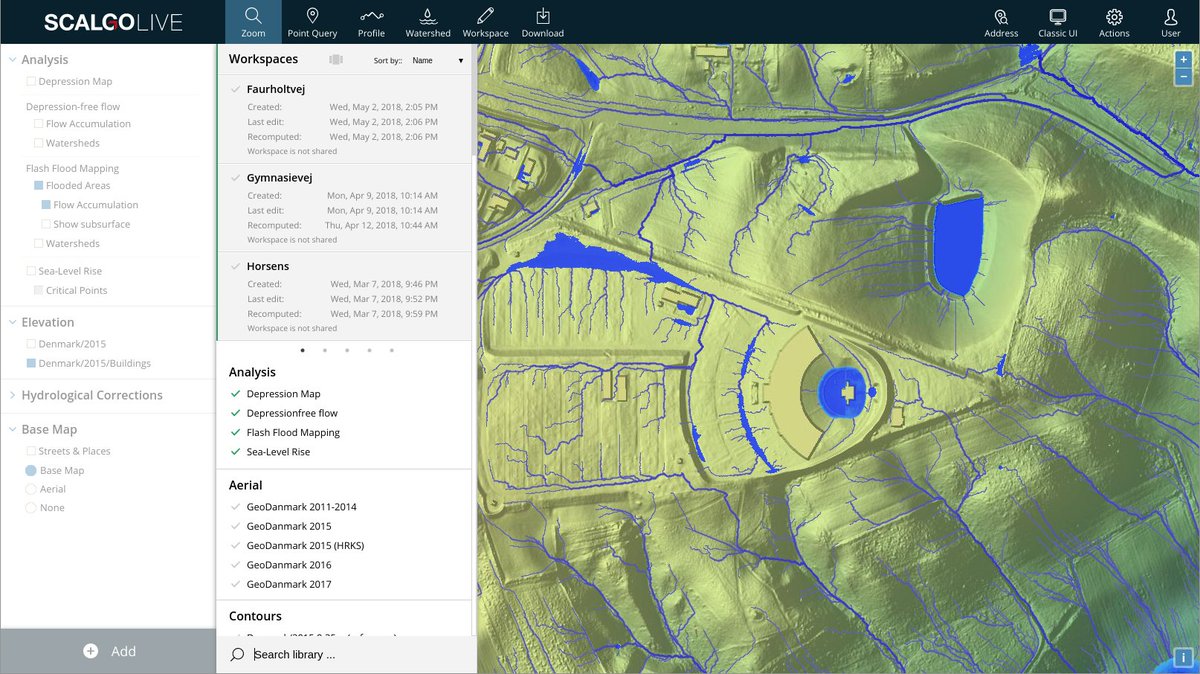Click the map icon beside Workspaces heading
This screenshot has height=674, width=1200.
(x=336, y=60)
